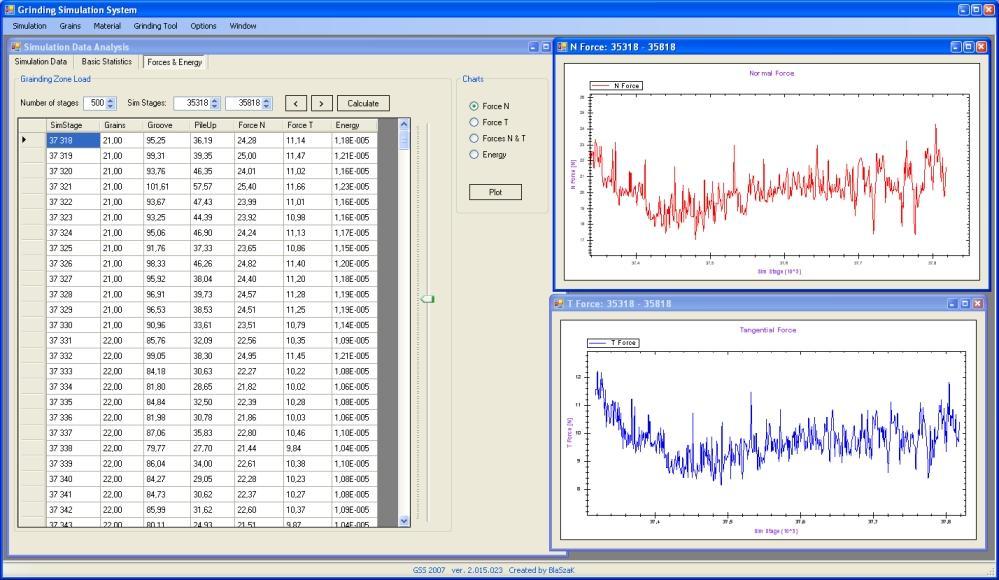The height and width of the screenshot is (580, 999).
Task: Minimize the T Force chart window
Action: [x=952, y=303]
